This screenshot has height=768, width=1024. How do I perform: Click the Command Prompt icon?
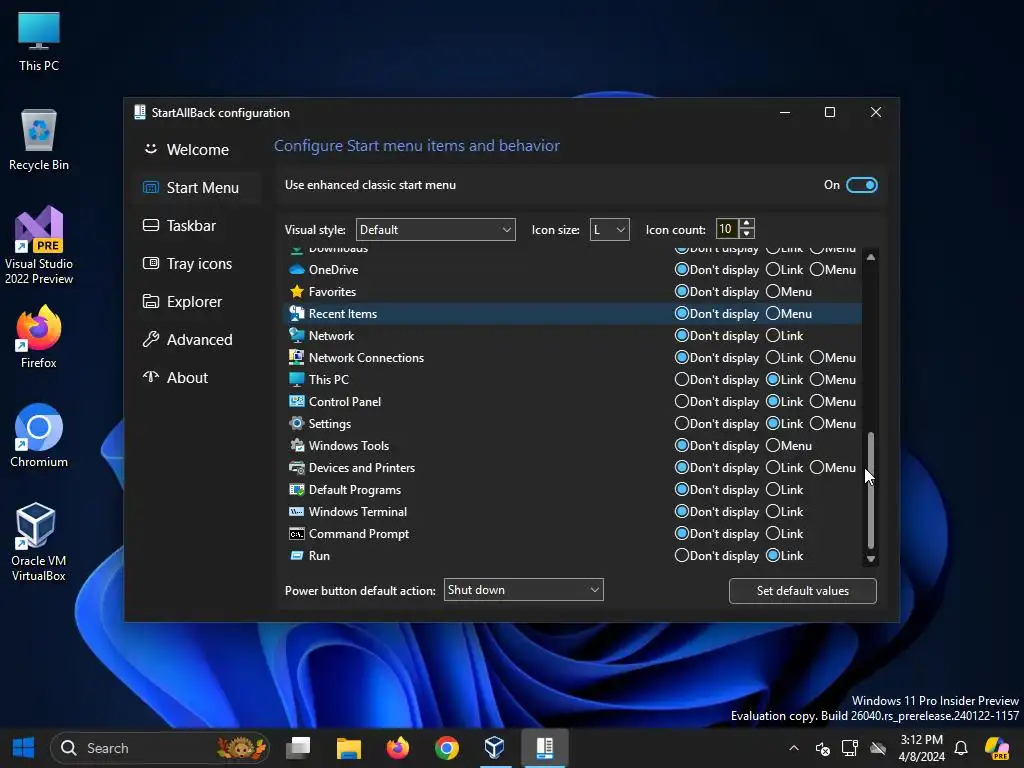tap(296, 534)
